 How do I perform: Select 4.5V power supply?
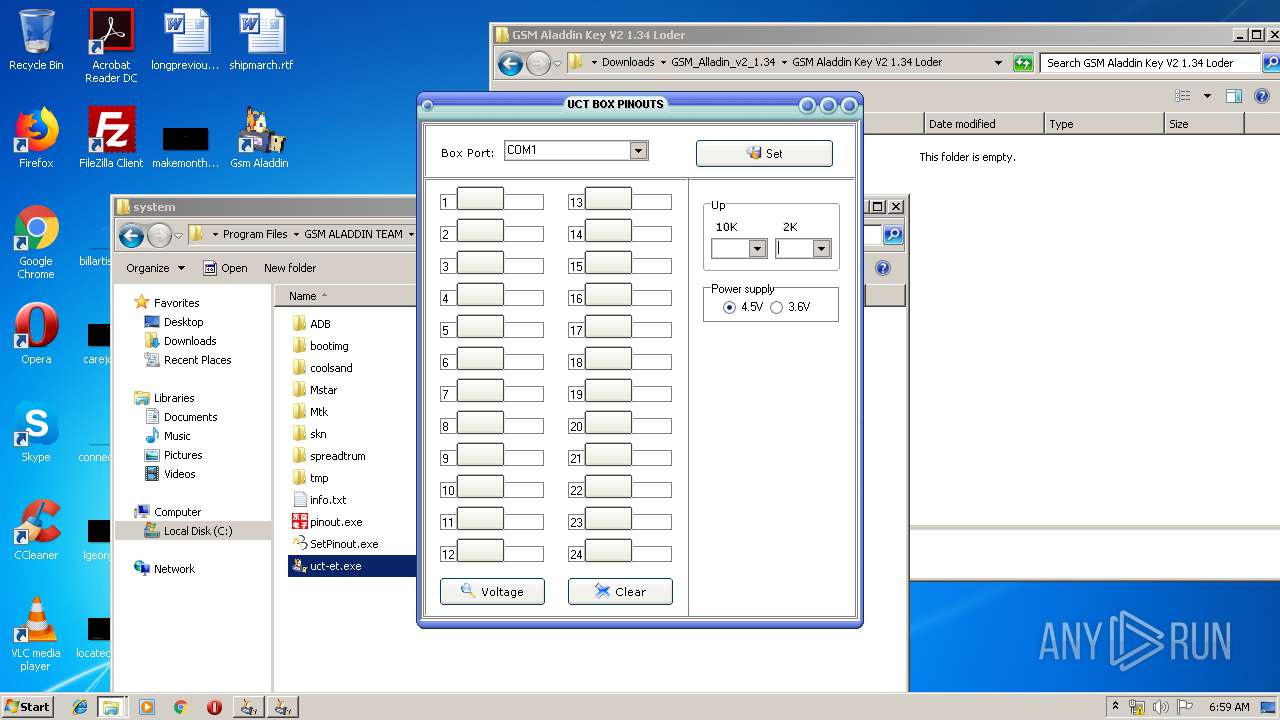pos(729,307)
